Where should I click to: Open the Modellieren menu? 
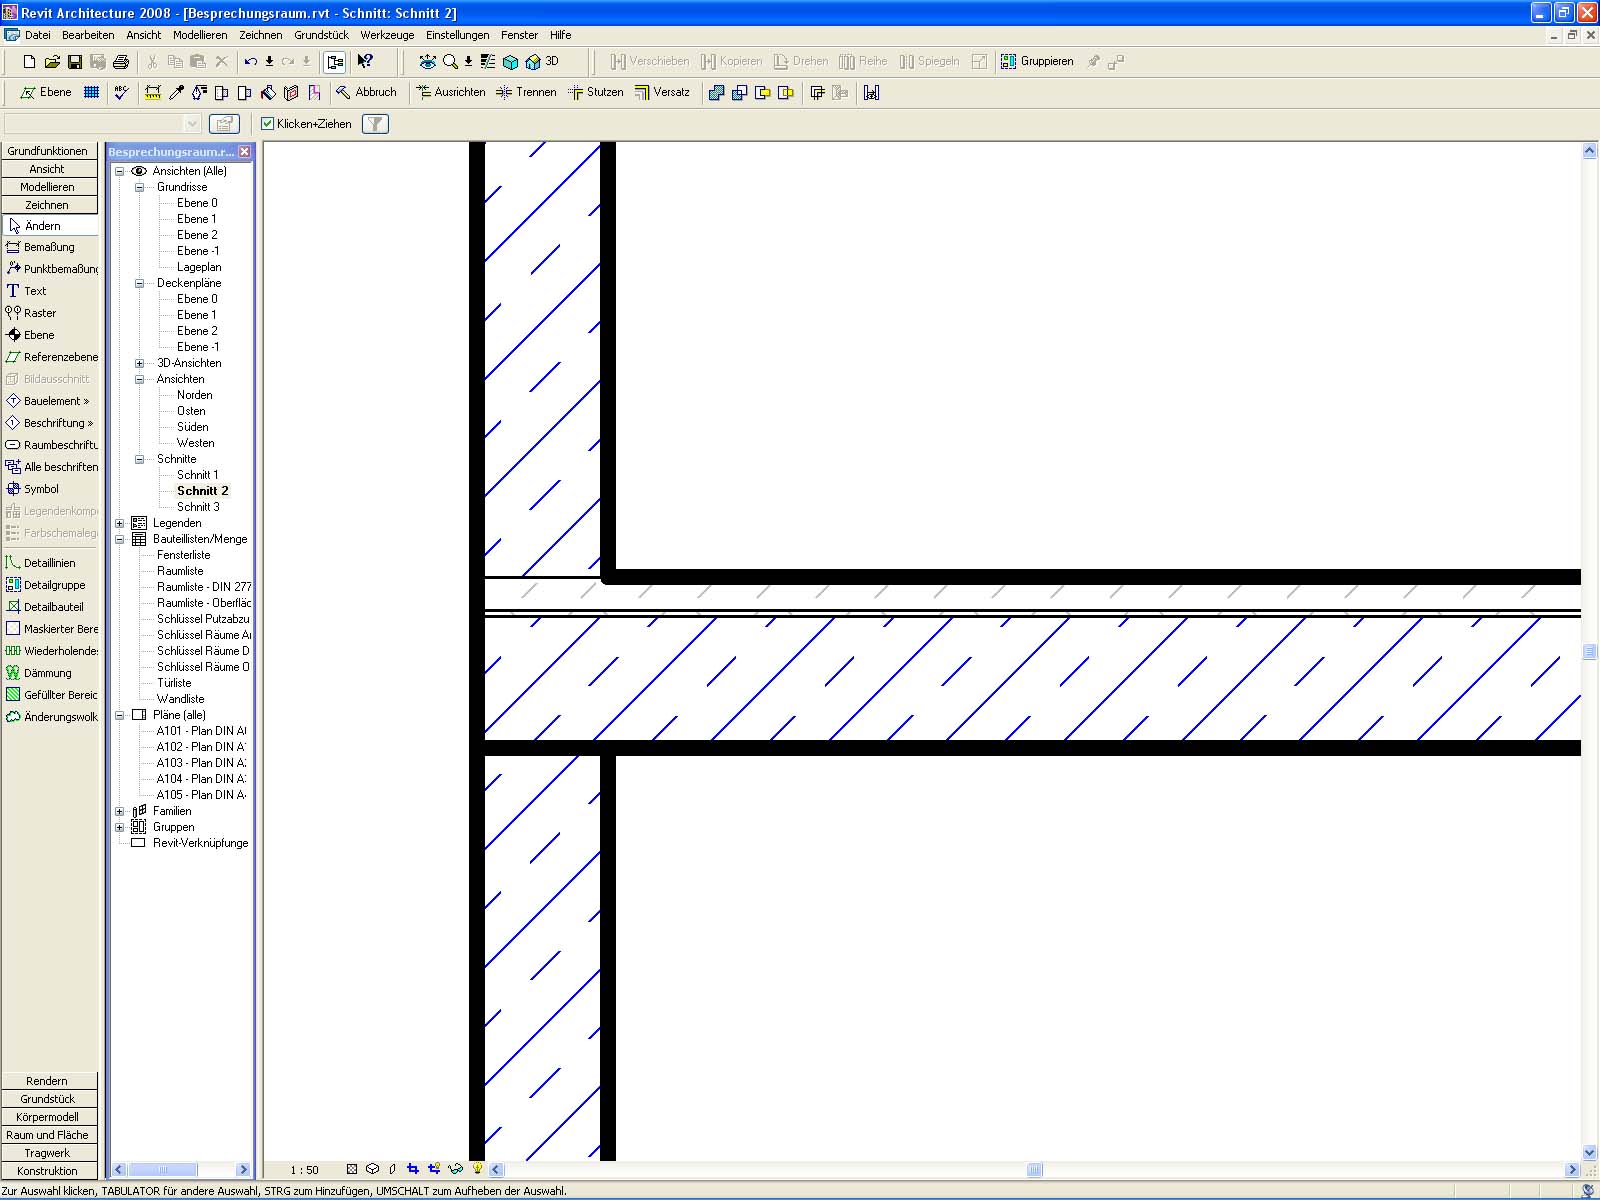200,35
